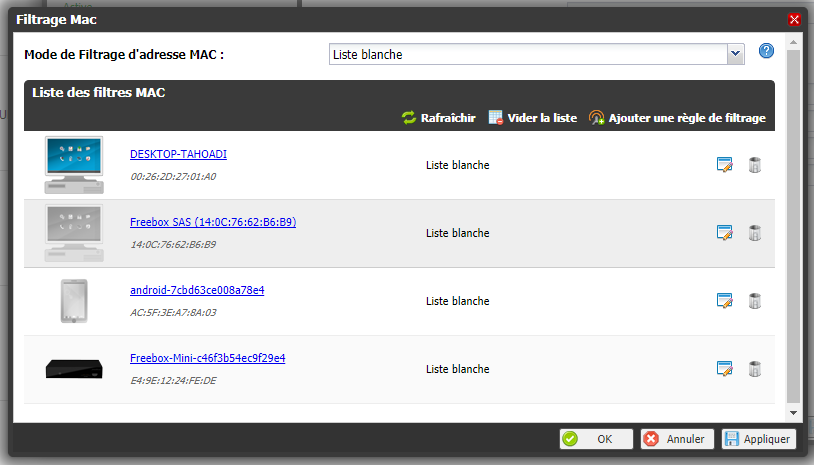The width and height of the screenshot is (814, 465).
Task: Refresh list with Rafraîchir
Action: (439, 118)
